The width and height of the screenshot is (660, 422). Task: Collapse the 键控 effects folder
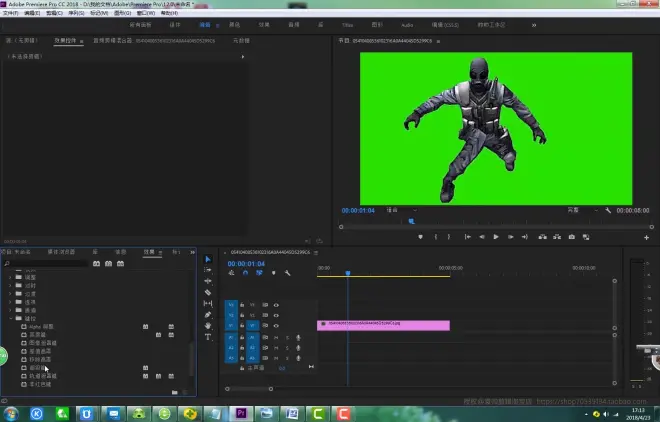pos(10,318)
